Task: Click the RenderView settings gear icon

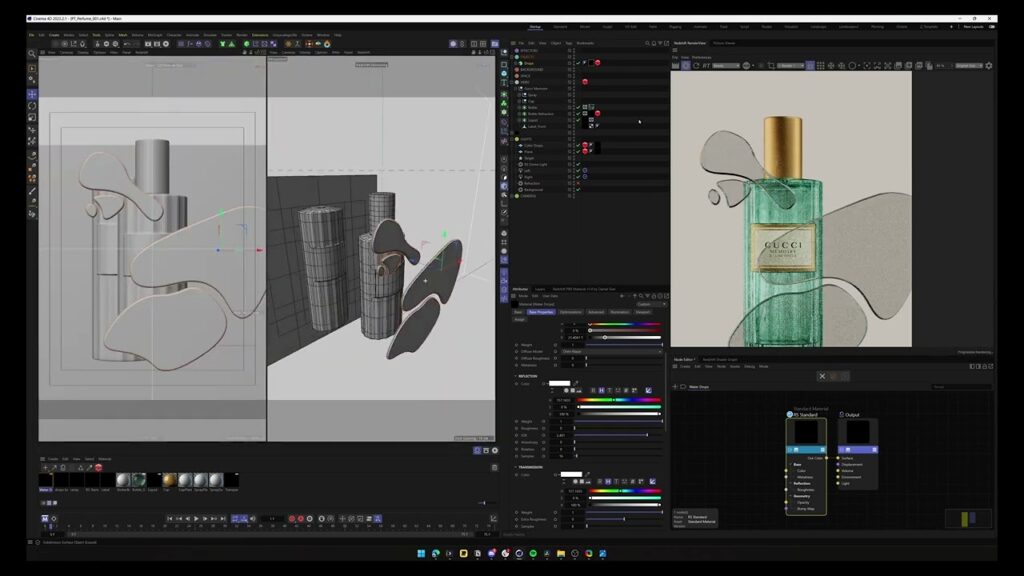Action: click(989, 65)
